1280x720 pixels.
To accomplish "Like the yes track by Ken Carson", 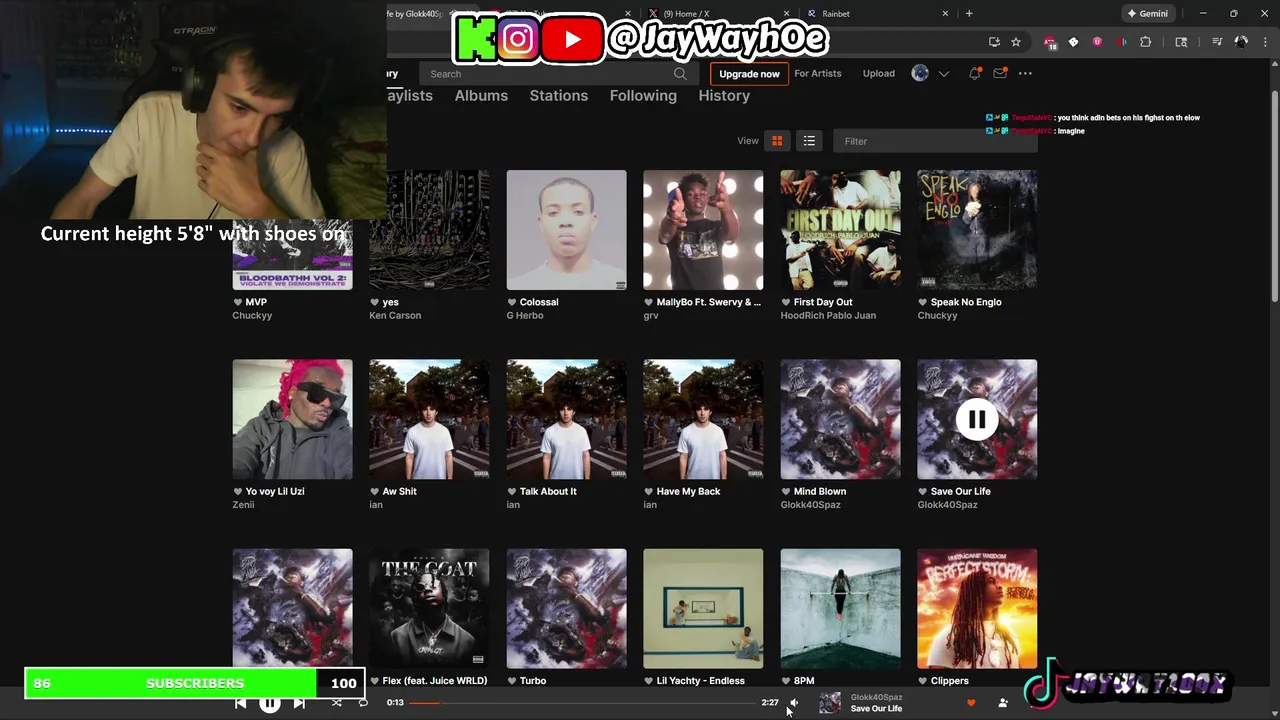I will tap(374, 302).
